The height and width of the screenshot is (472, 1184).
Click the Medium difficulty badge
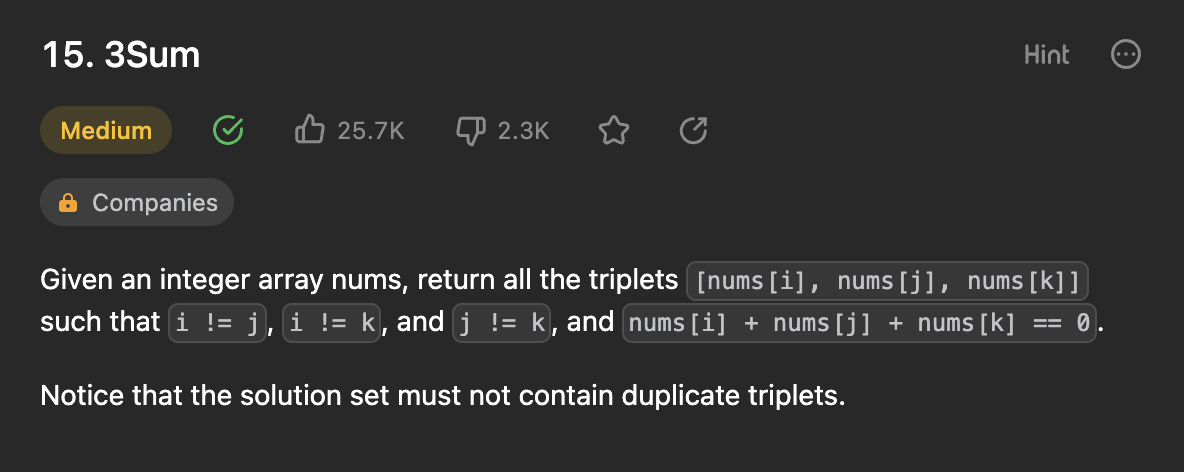pos(106,130)
